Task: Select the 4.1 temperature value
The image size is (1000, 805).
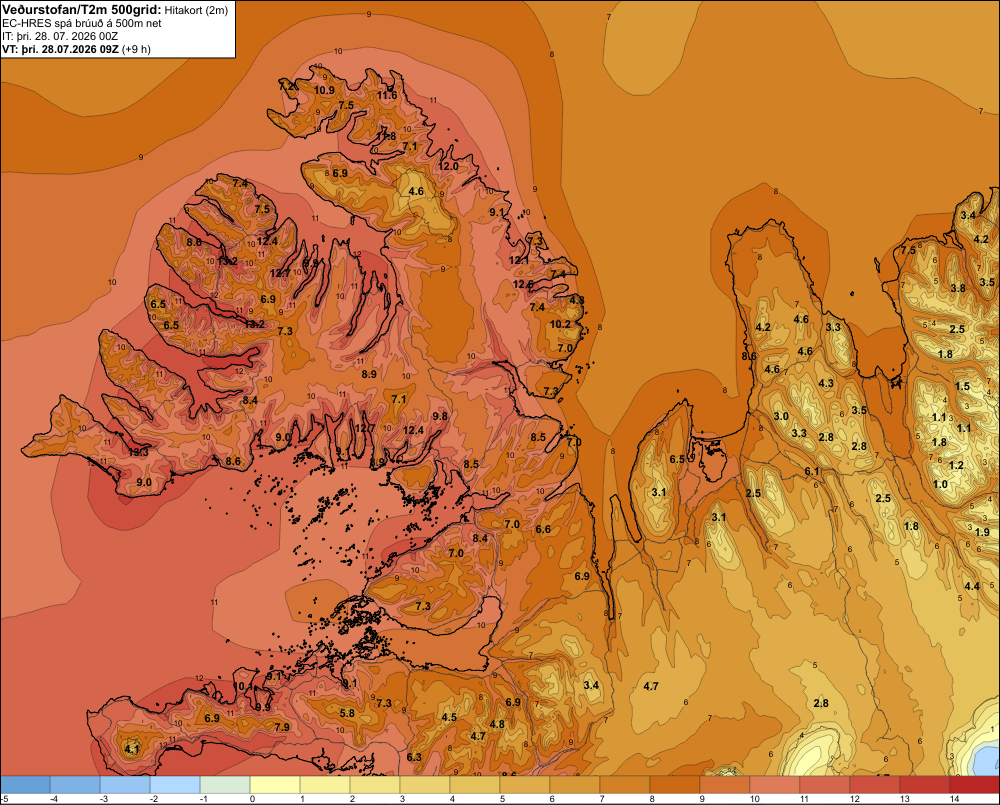Action: tap(131, 750)
